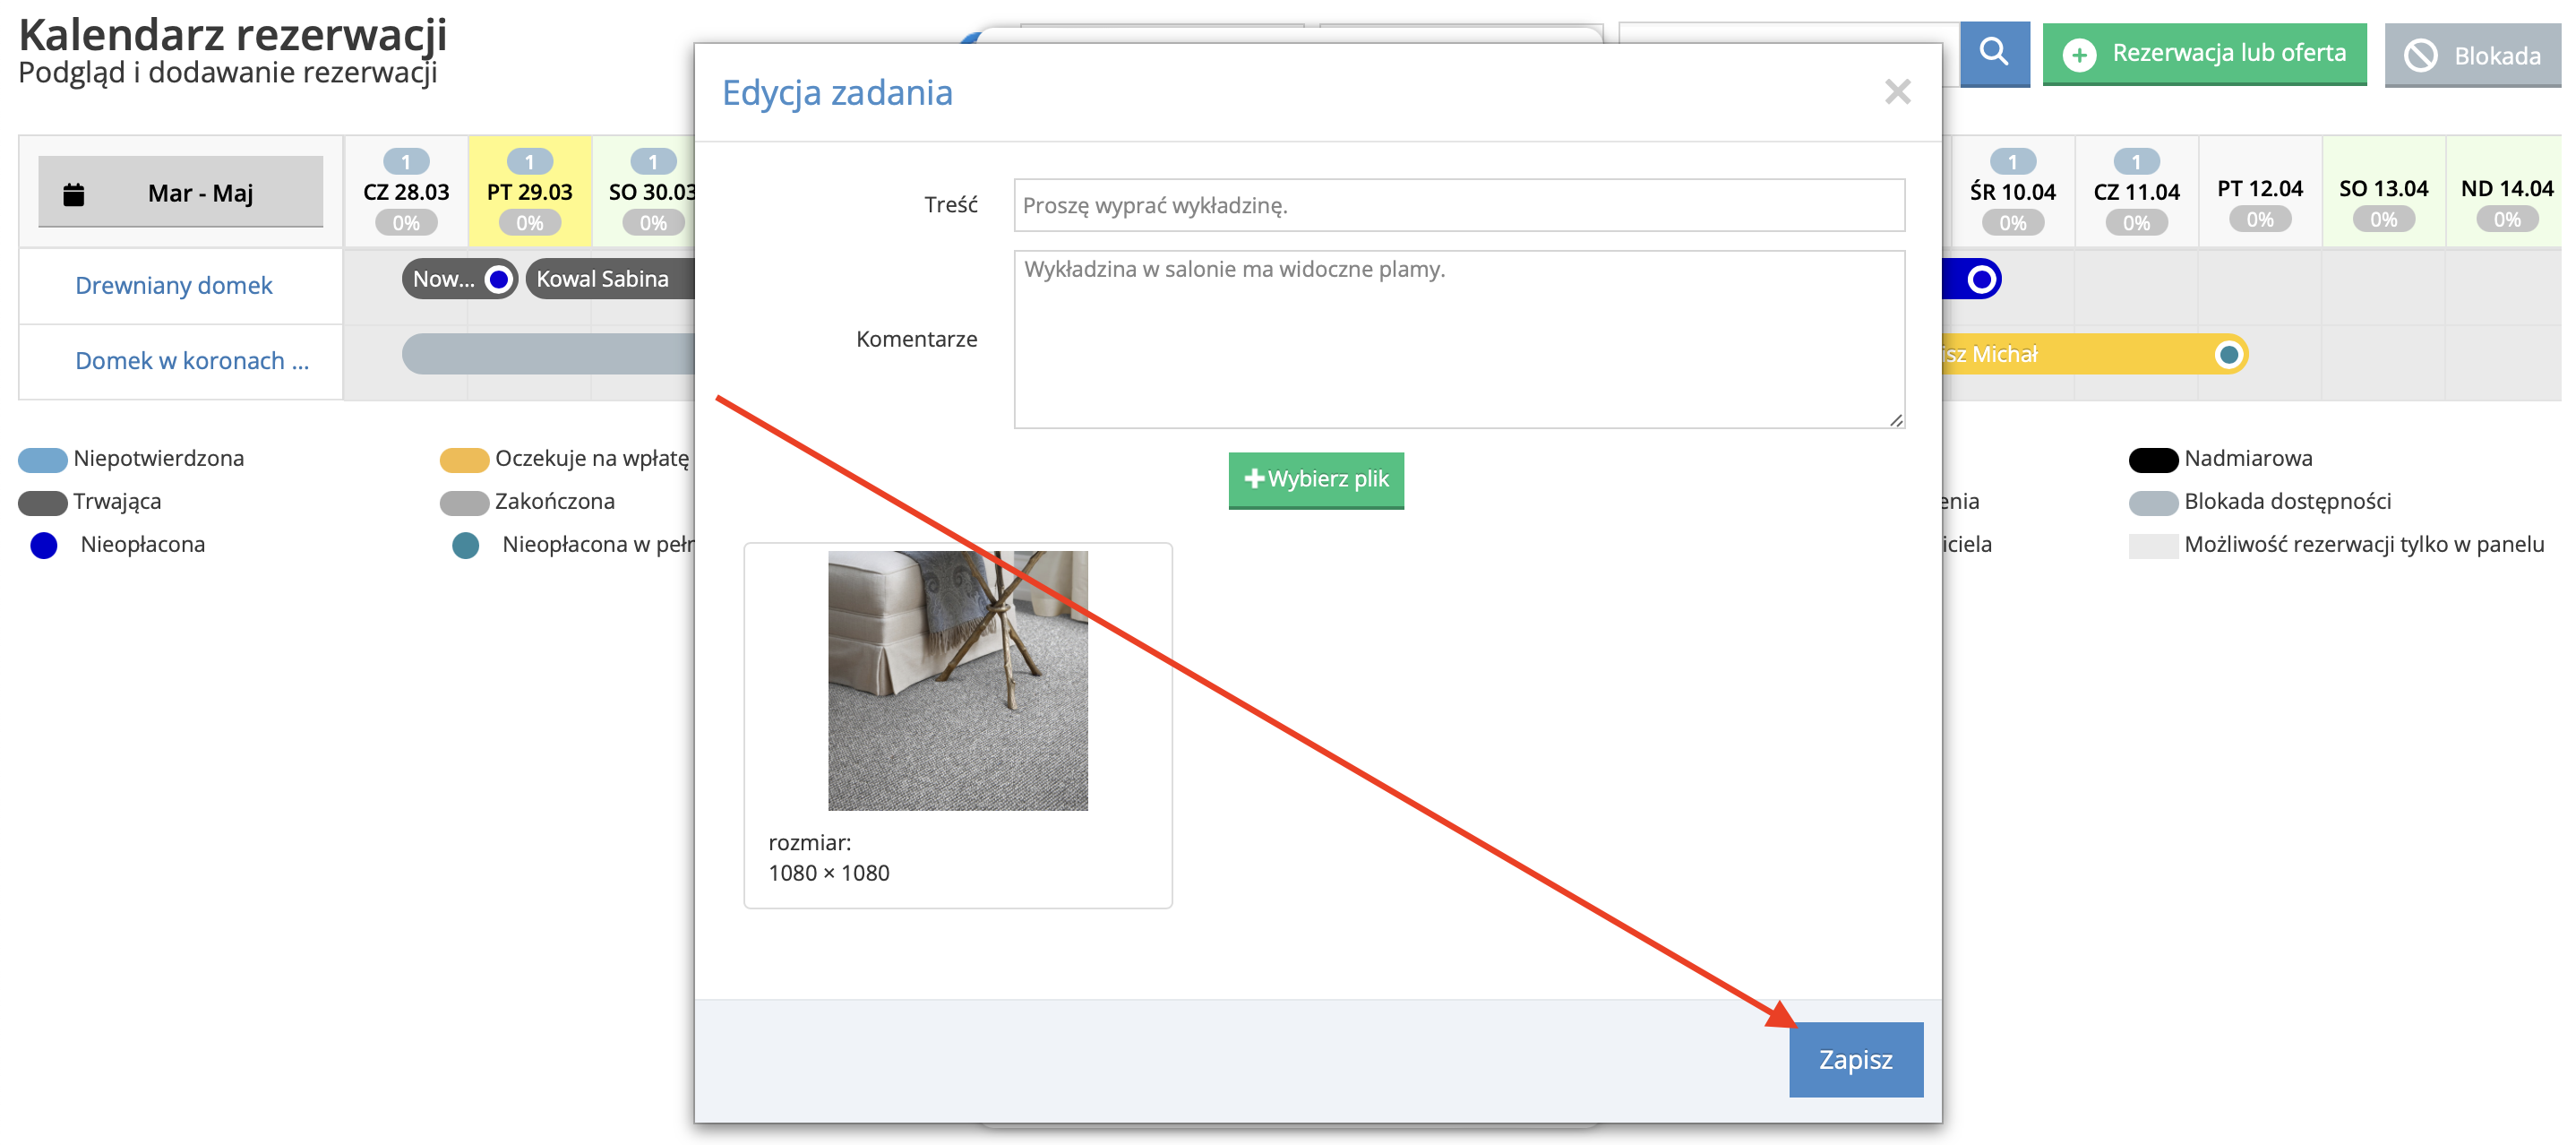This screenshot has height=1145, width=2576.
Task: Click the Zakończona legend swatch
Action: click(x=464, y=502)
